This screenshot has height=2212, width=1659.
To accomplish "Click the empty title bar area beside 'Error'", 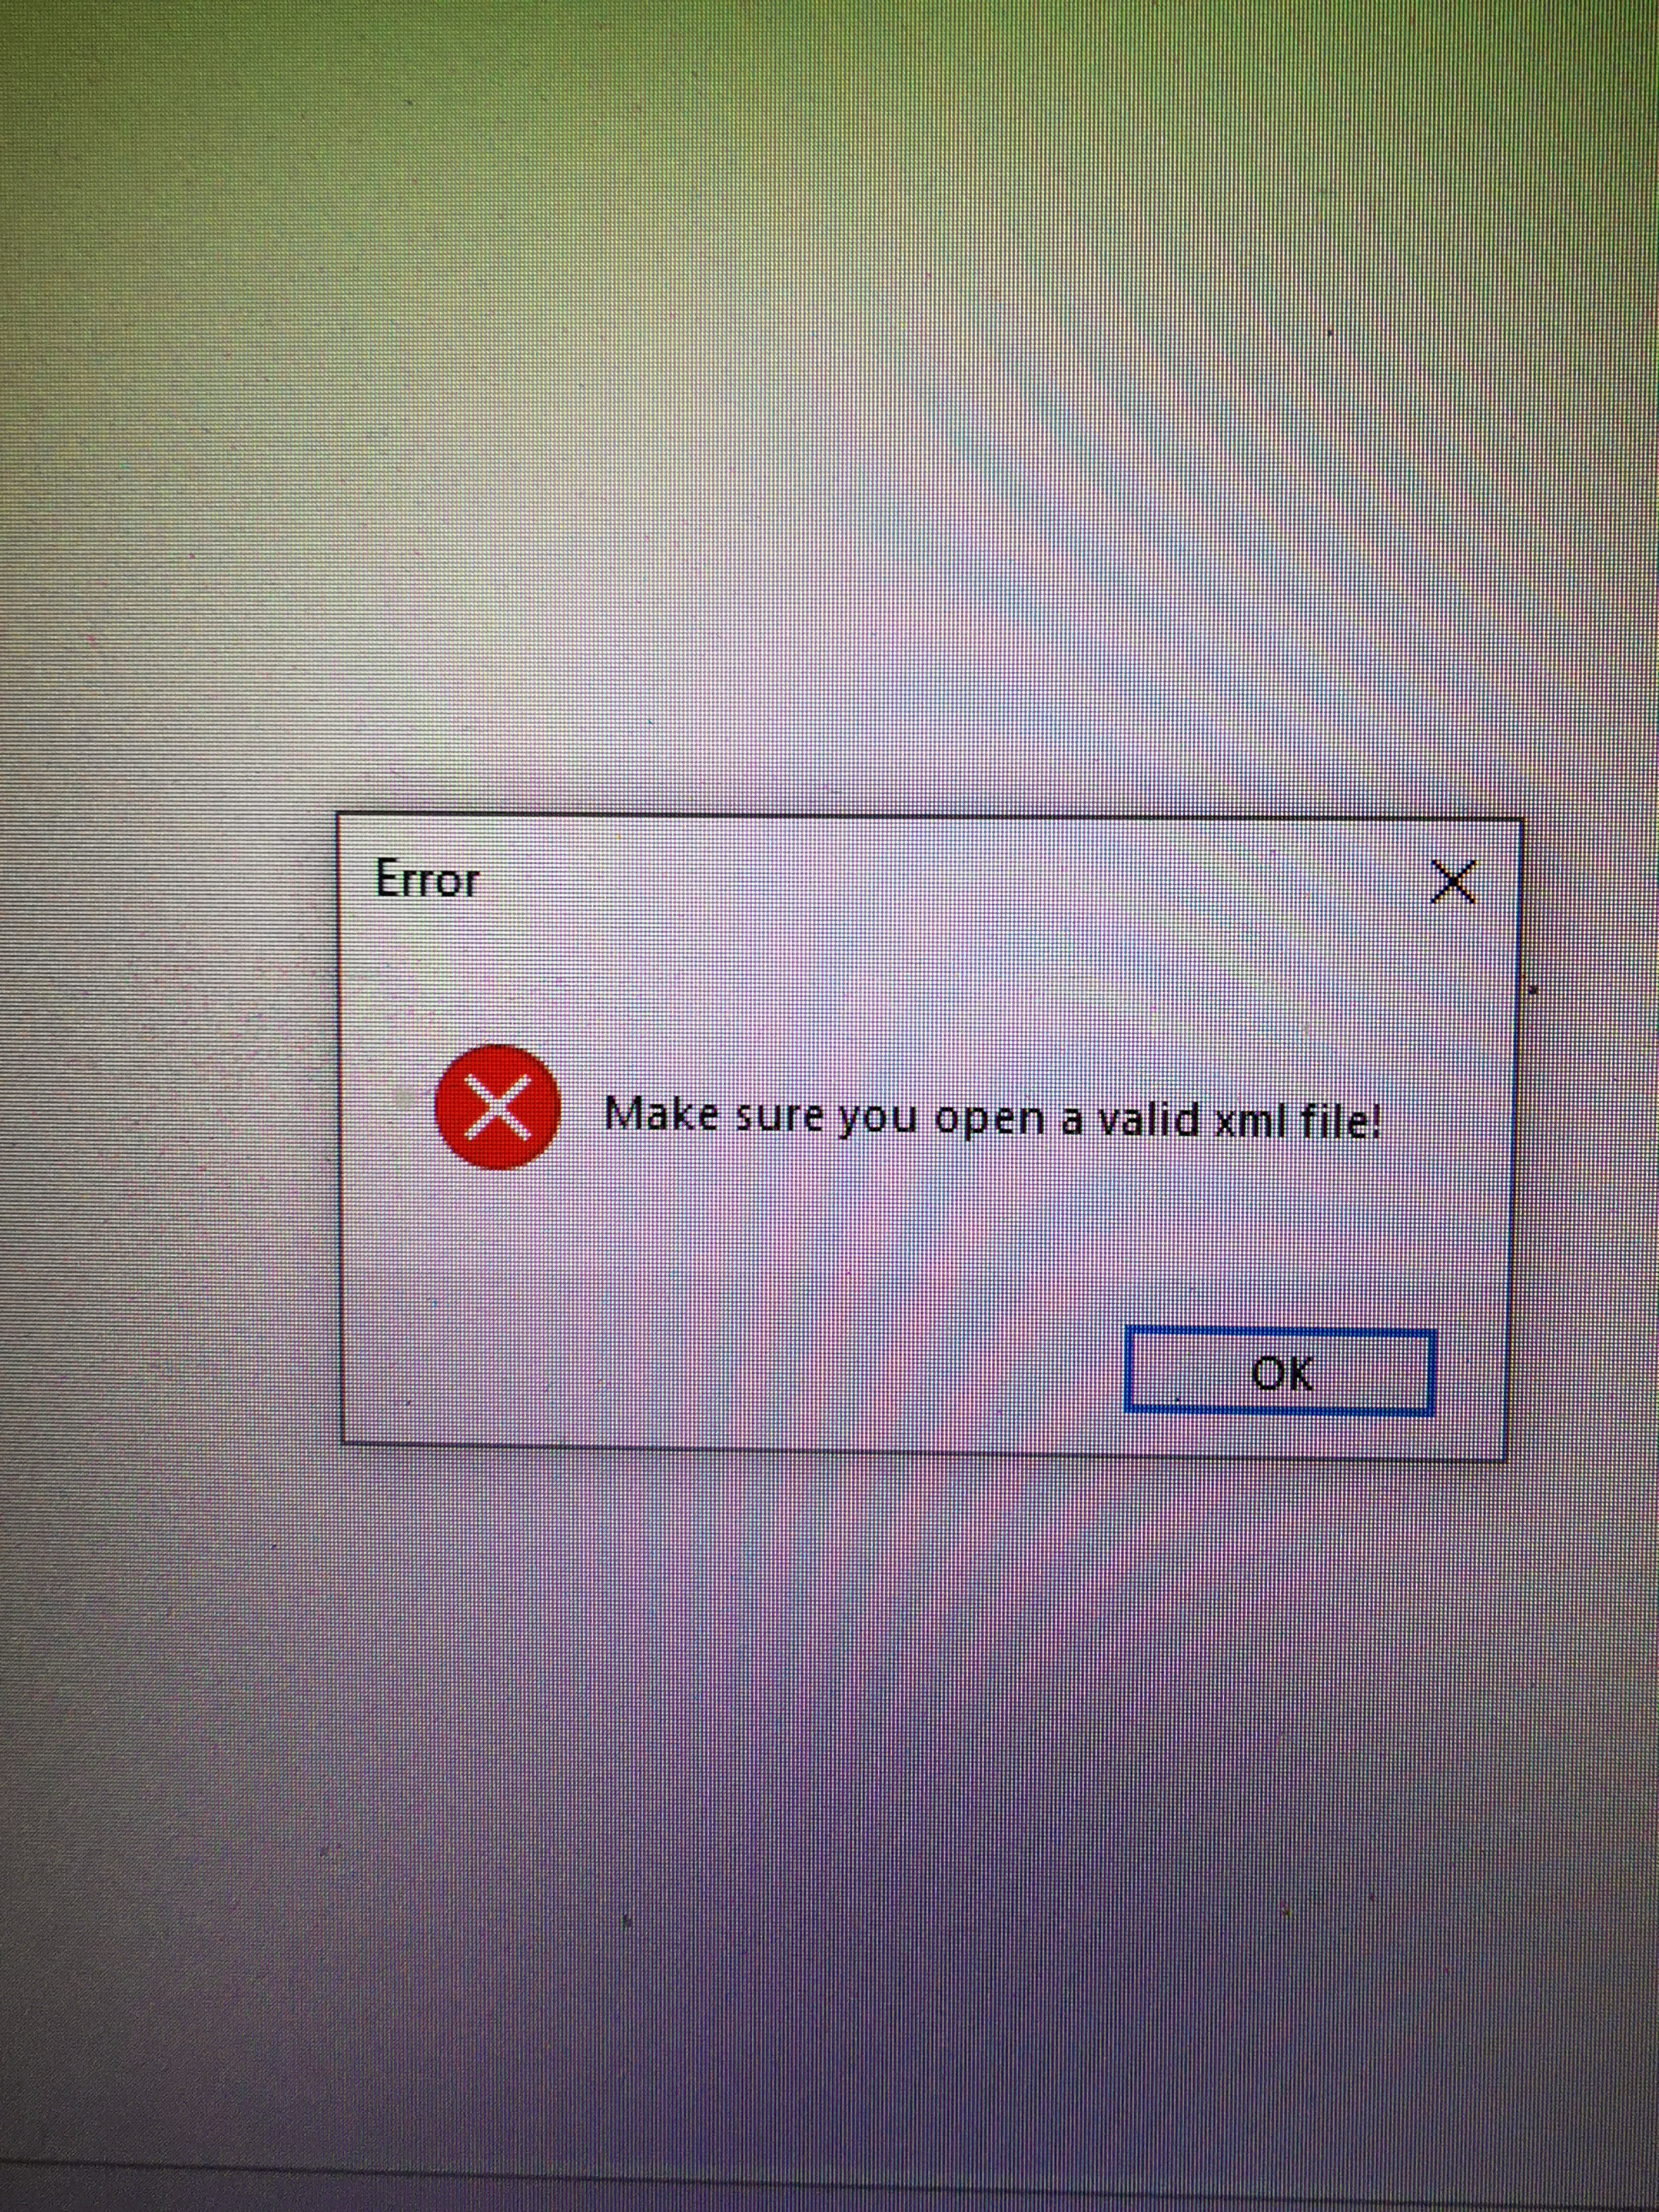I will coord(950,880).
